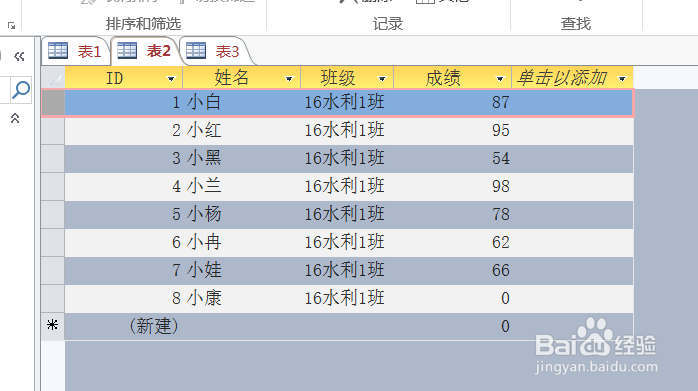Click the score cell 78
Viewport: 698px width, 391px height.
(x=453, y=215)
